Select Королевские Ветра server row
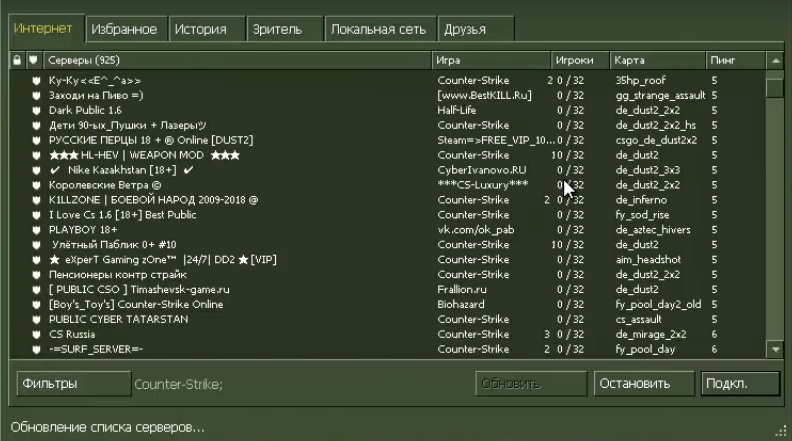This screenshot has height=441, width=792. (388, 185)
